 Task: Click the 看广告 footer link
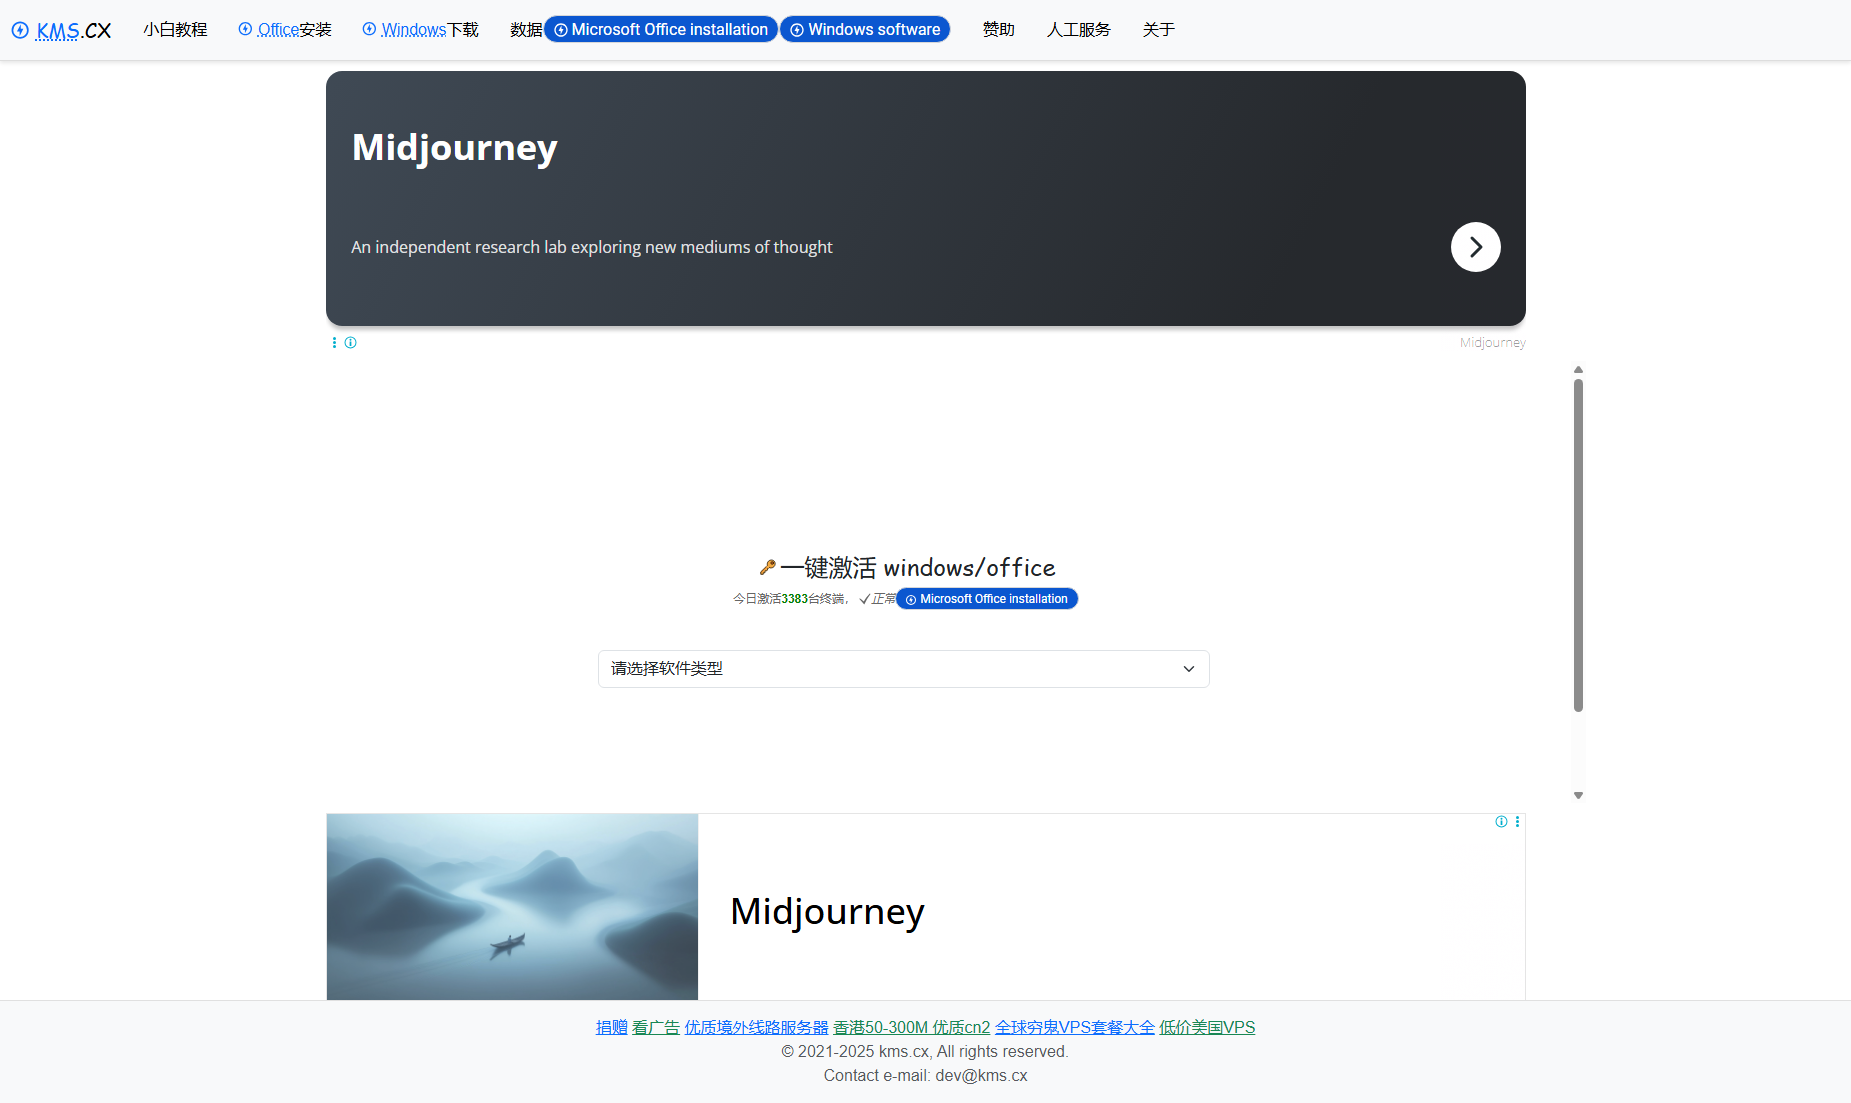656,1027
